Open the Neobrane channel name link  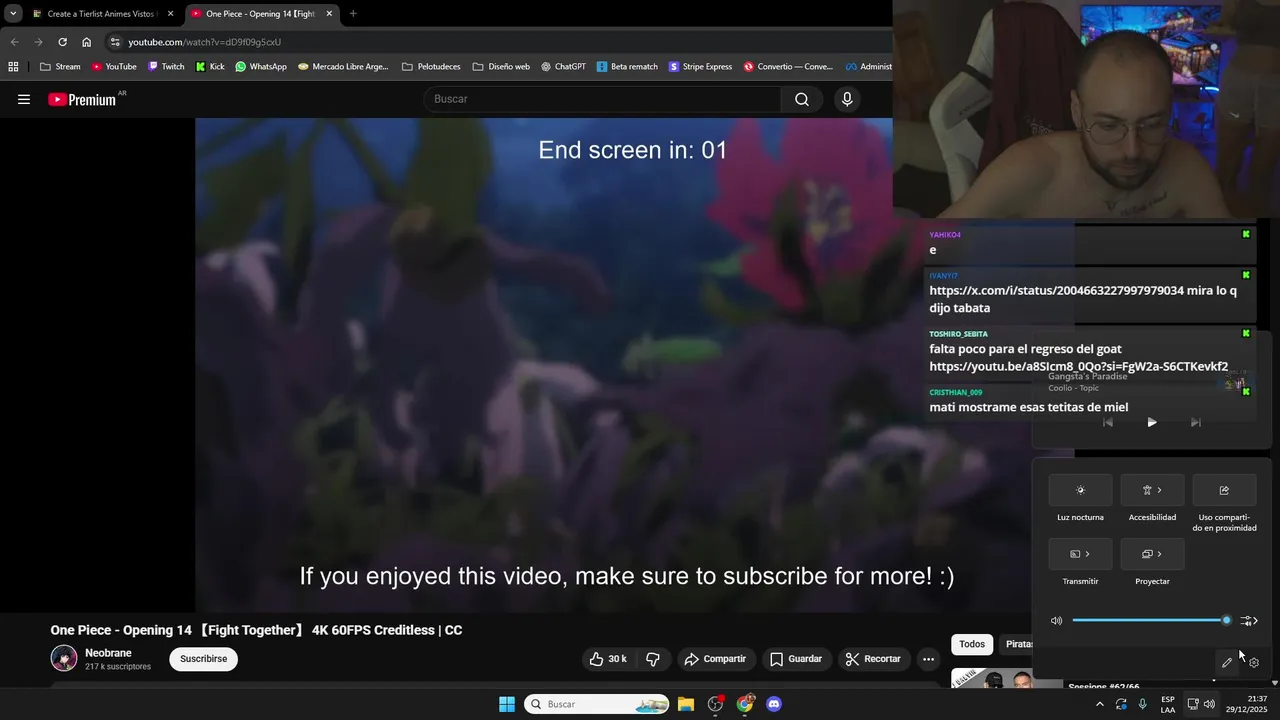coord(108,653)
